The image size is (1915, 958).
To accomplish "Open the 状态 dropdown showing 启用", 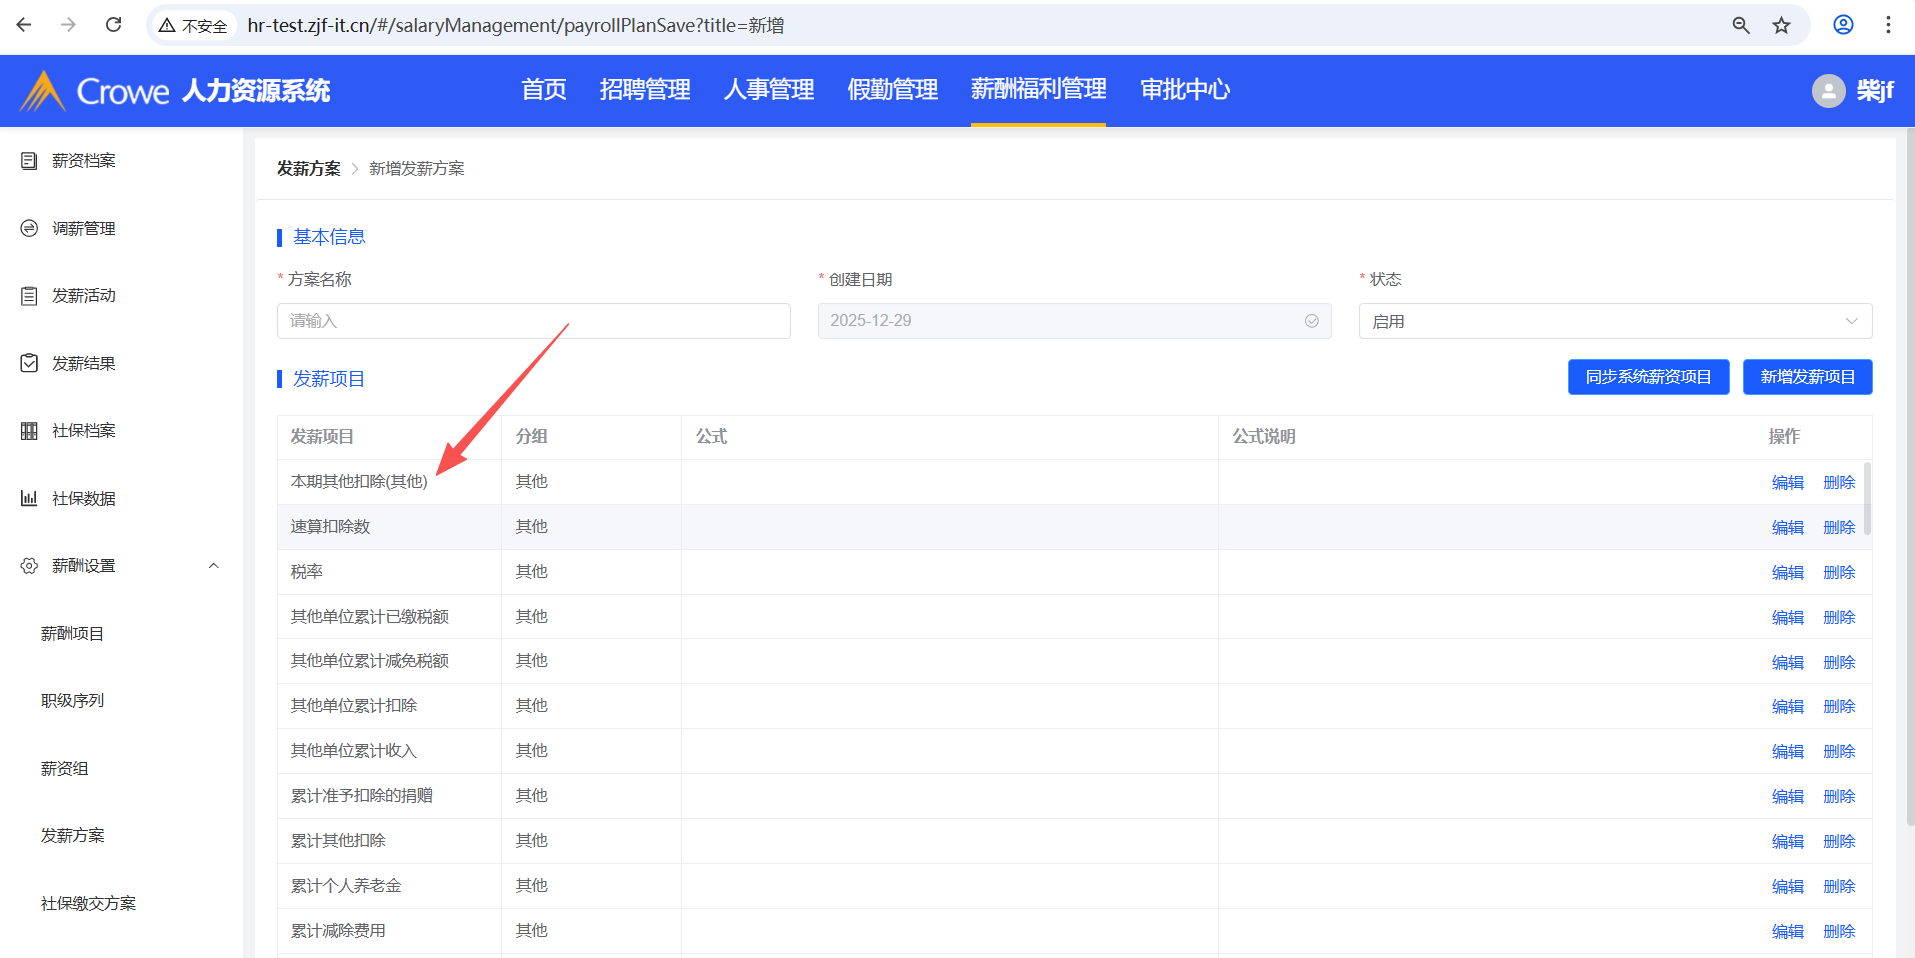I will [x=1614, y=321].
